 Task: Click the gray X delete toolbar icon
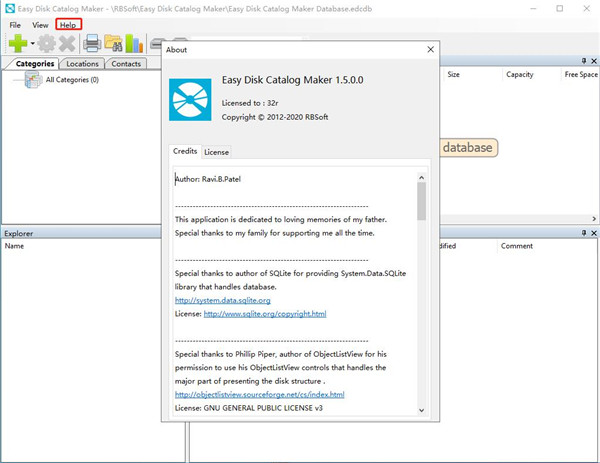click(67, 43)
